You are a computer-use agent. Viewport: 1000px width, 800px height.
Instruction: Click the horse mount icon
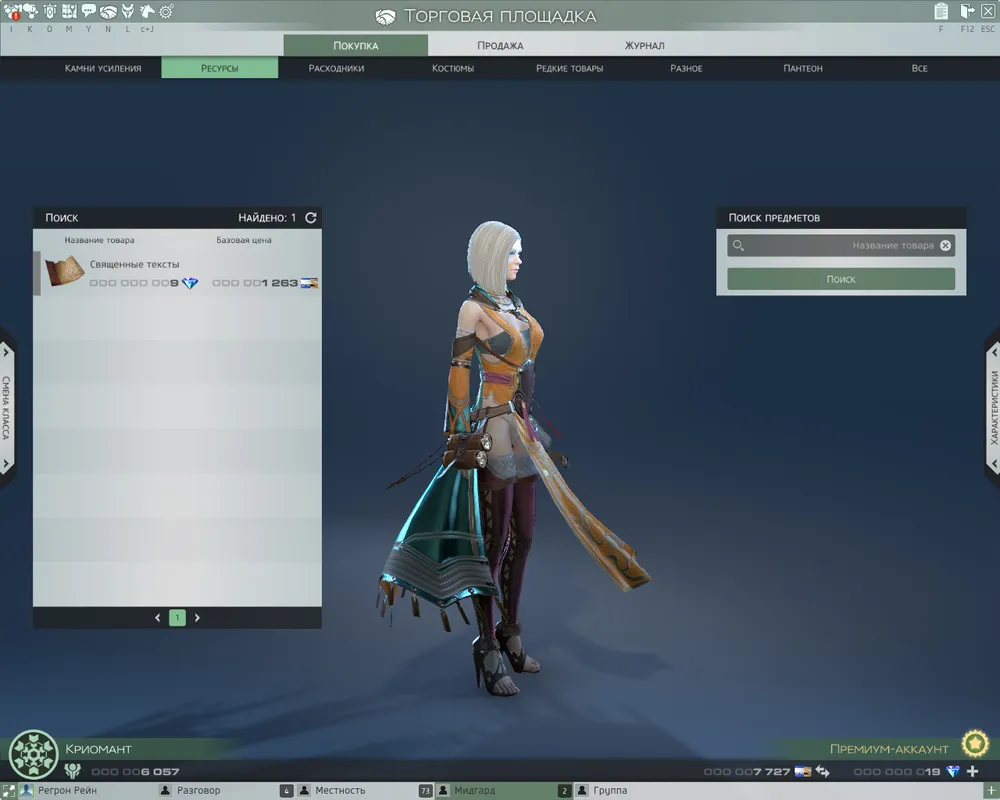[x=147, y=12]
